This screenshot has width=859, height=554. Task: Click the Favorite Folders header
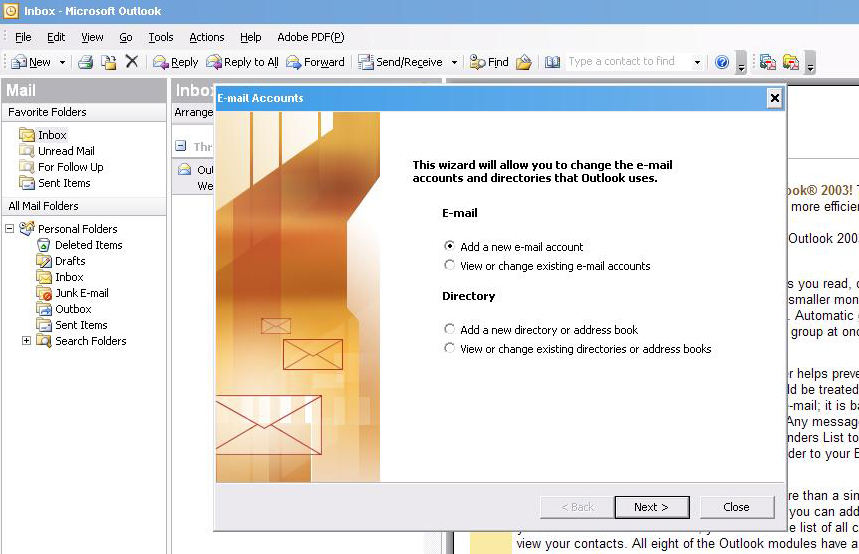point(84,112)
